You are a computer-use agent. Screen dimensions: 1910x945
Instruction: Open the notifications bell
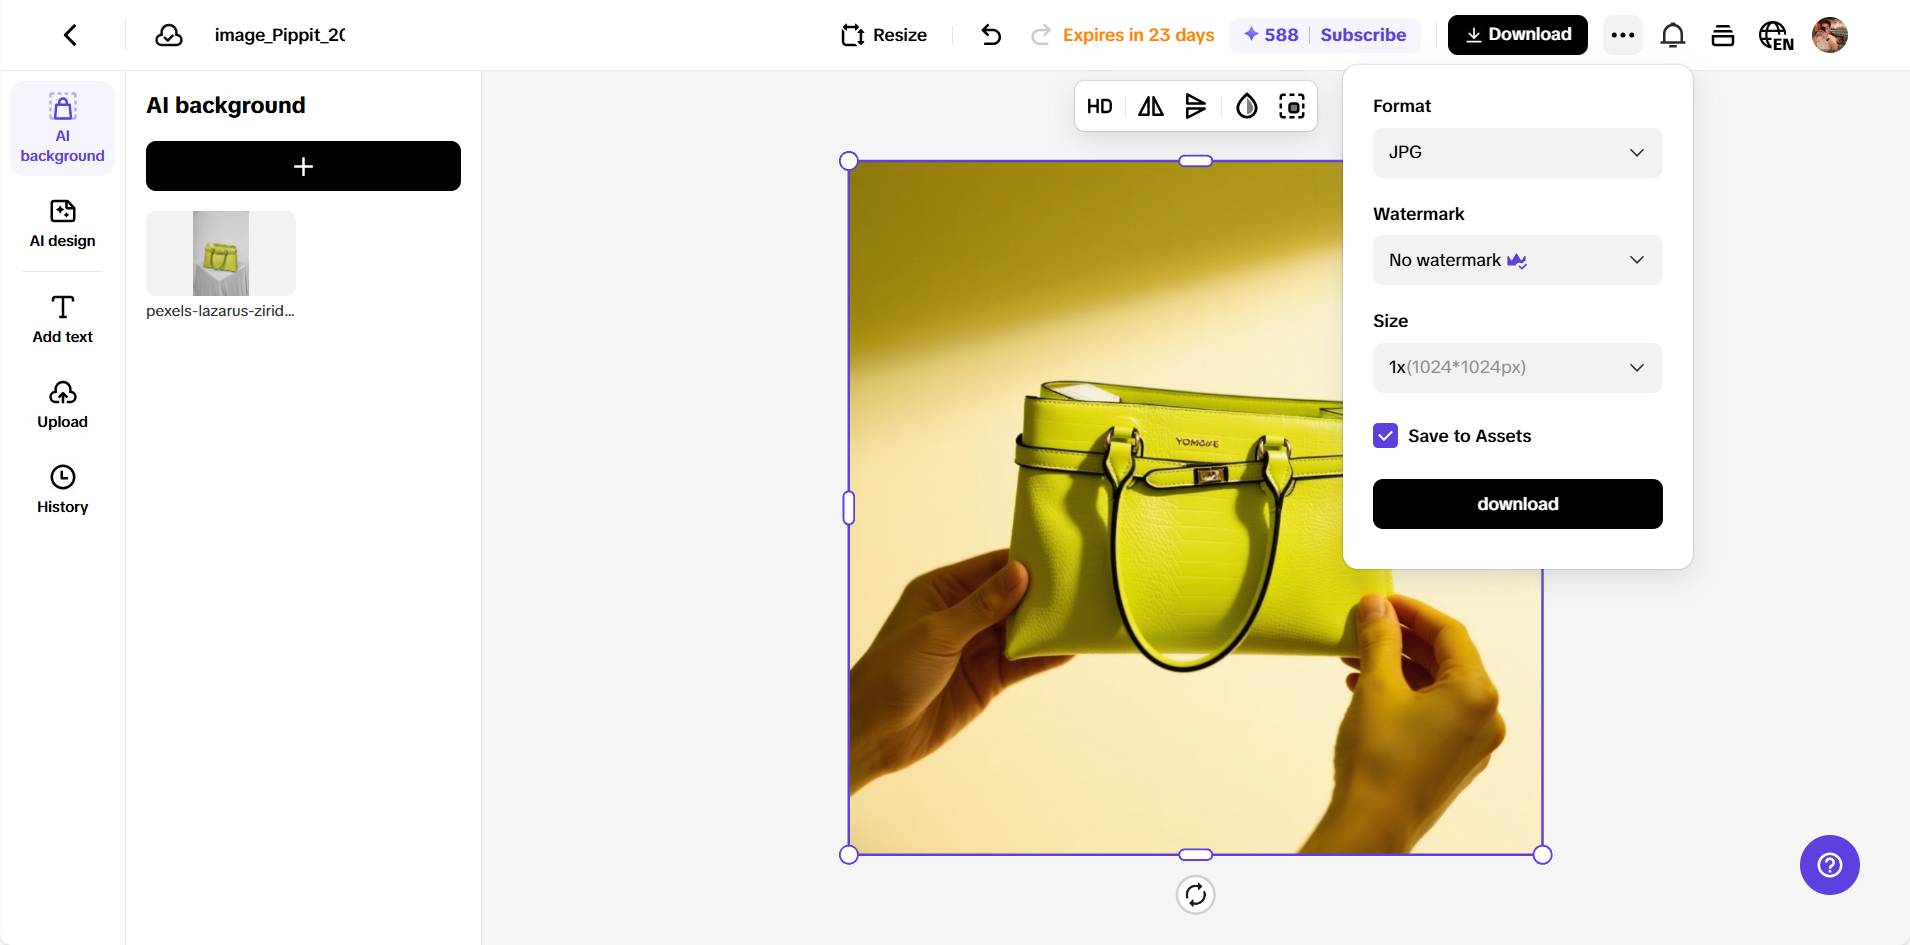1673,35
